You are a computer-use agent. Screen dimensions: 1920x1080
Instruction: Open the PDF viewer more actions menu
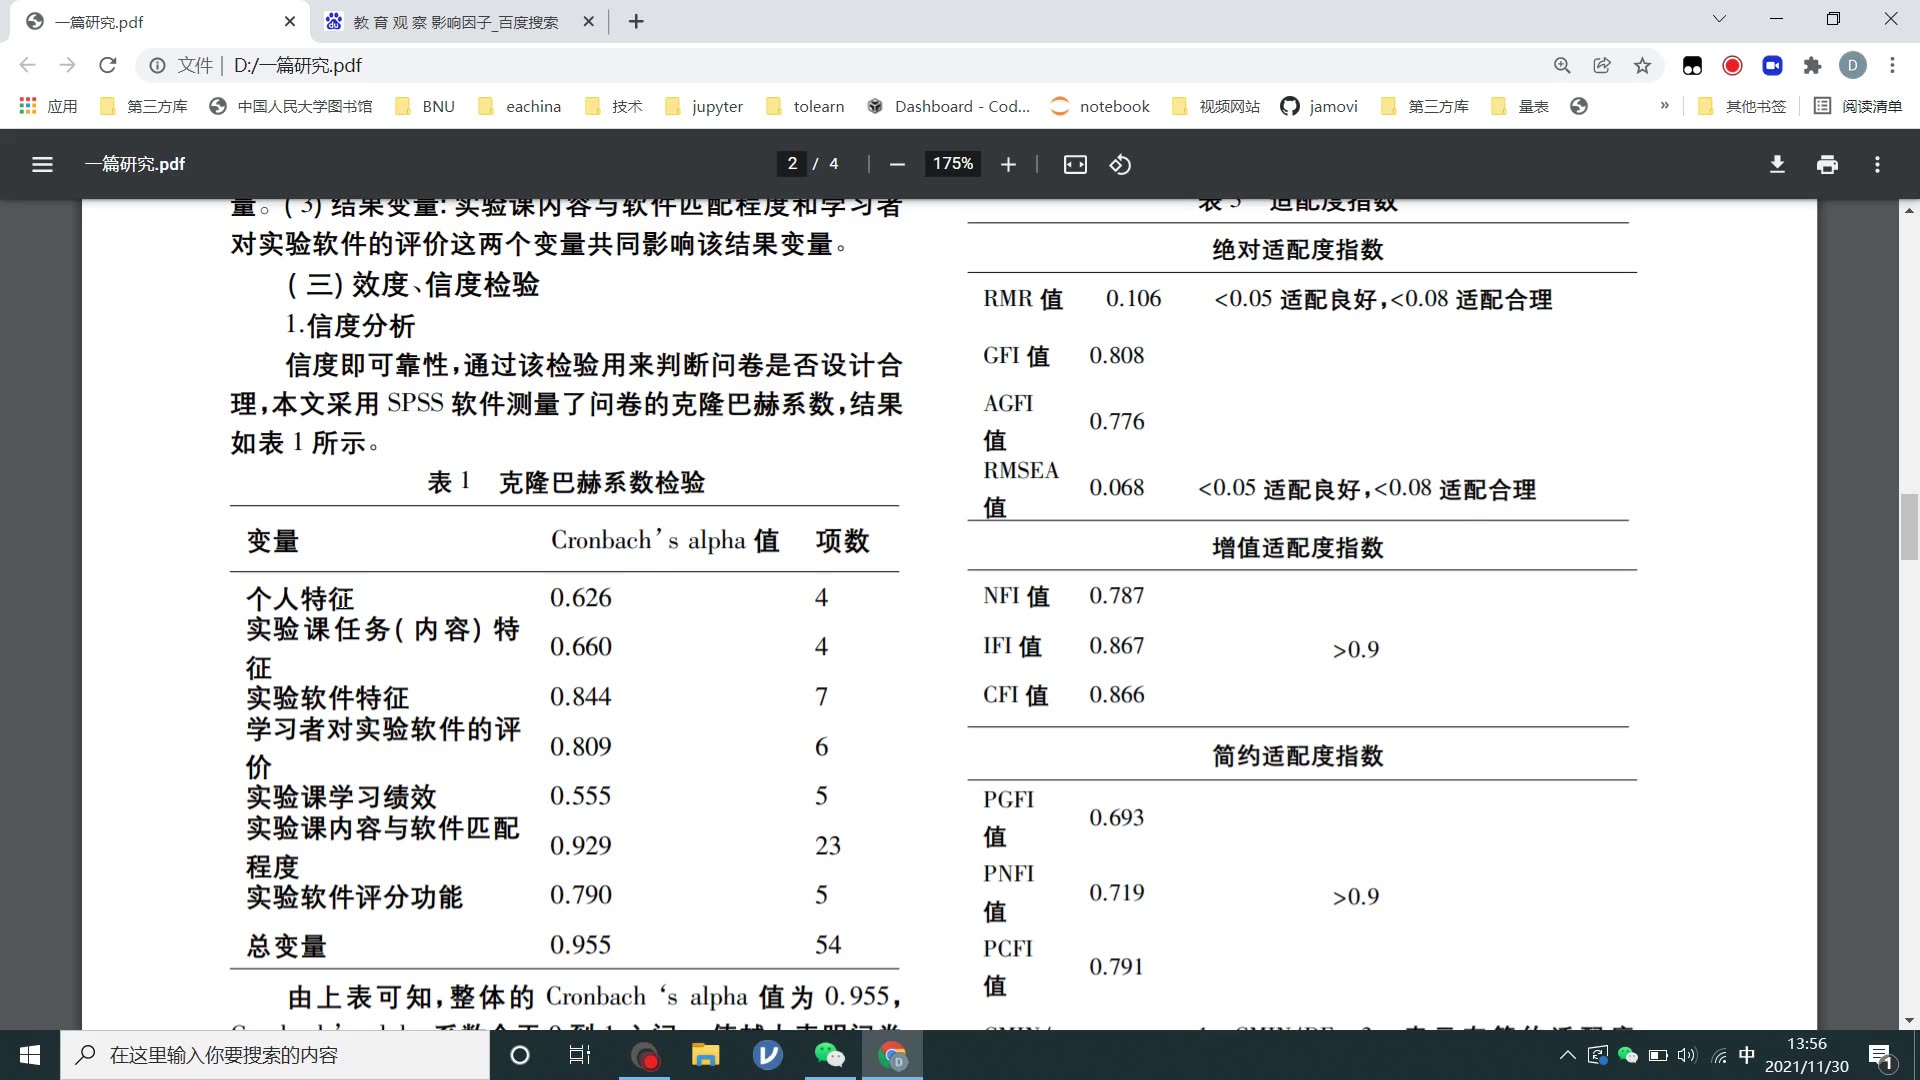pos(1877,164)
